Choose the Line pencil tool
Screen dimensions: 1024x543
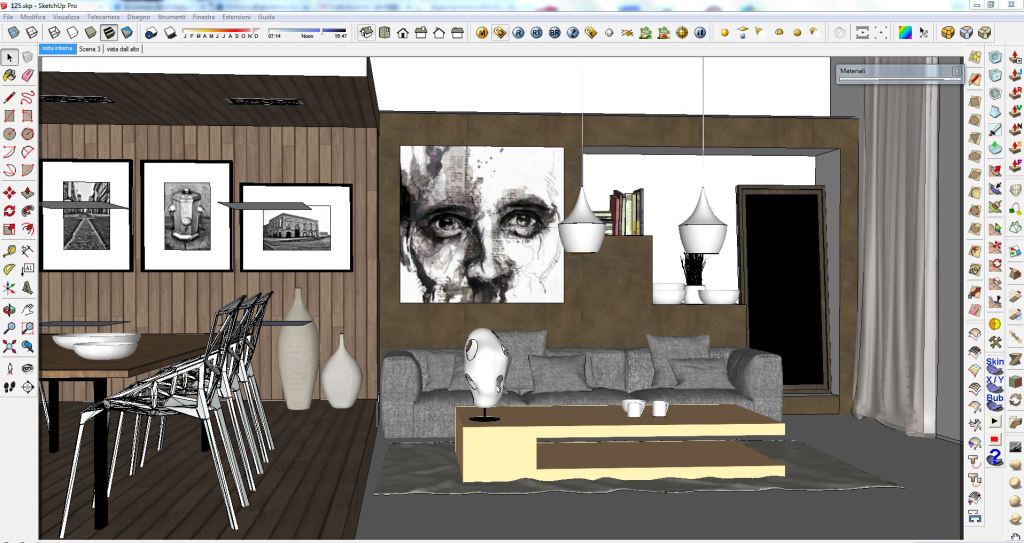point(9,98)
